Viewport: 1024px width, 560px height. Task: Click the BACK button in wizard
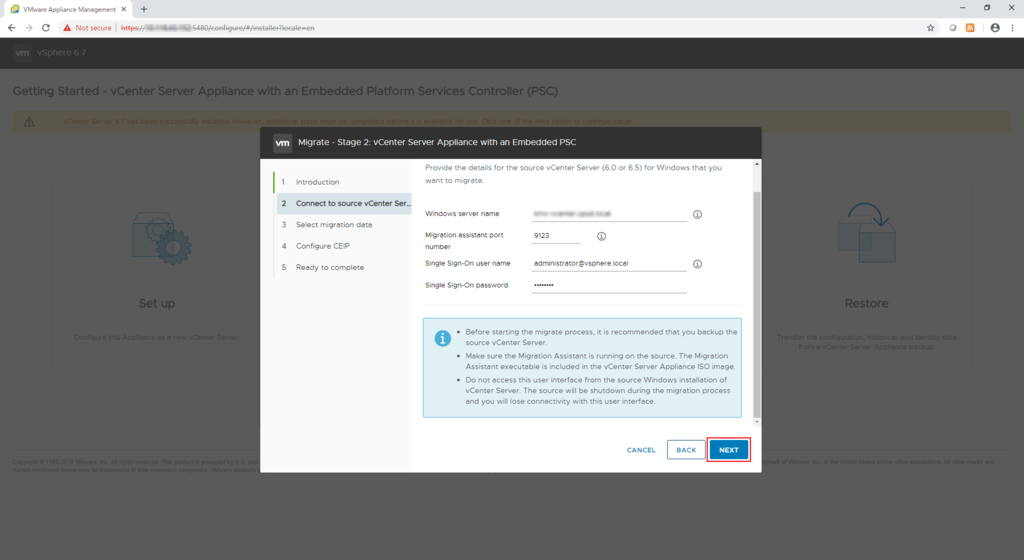(686, 450)
